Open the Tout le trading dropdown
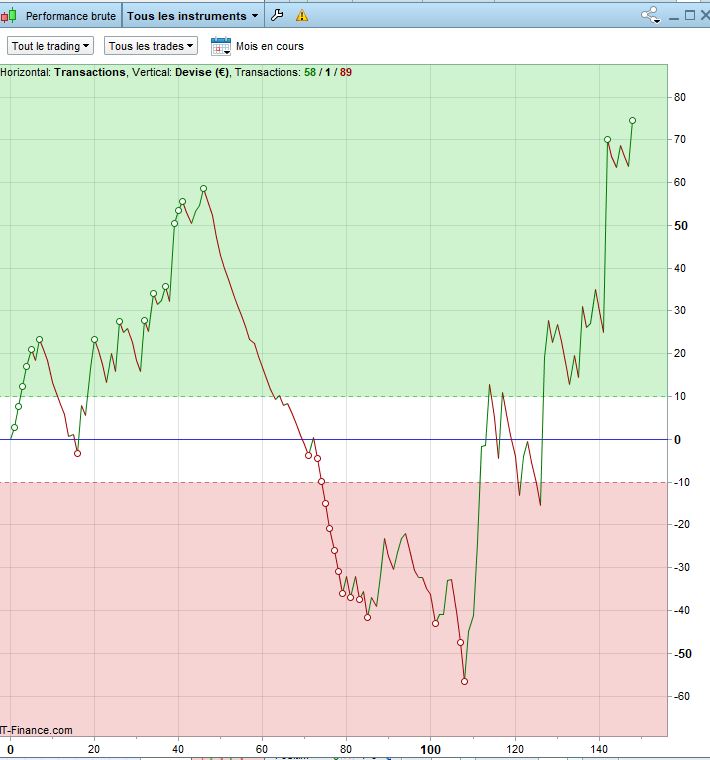710x760 pixels. coord(50,46)
